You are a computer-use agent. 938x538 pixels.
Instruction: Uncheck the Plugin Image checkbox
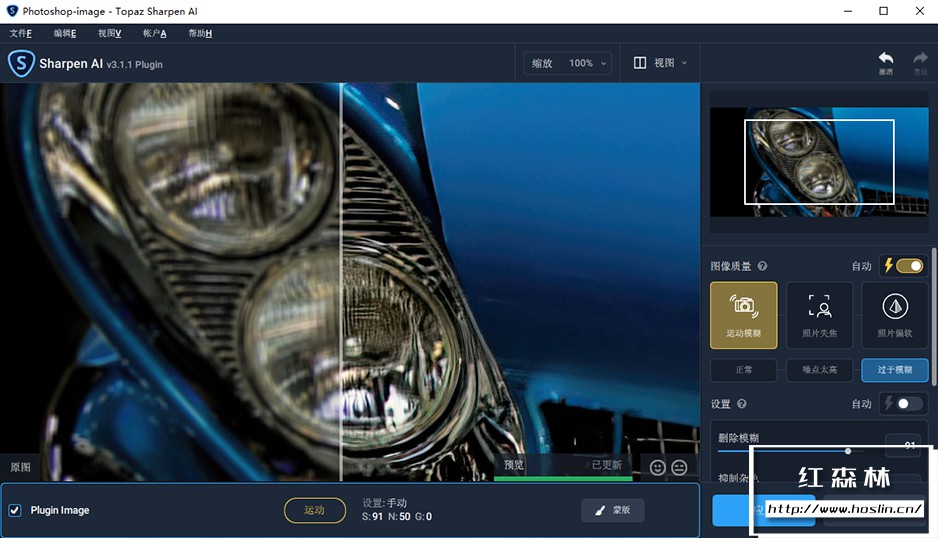click(x=15, y=510)
